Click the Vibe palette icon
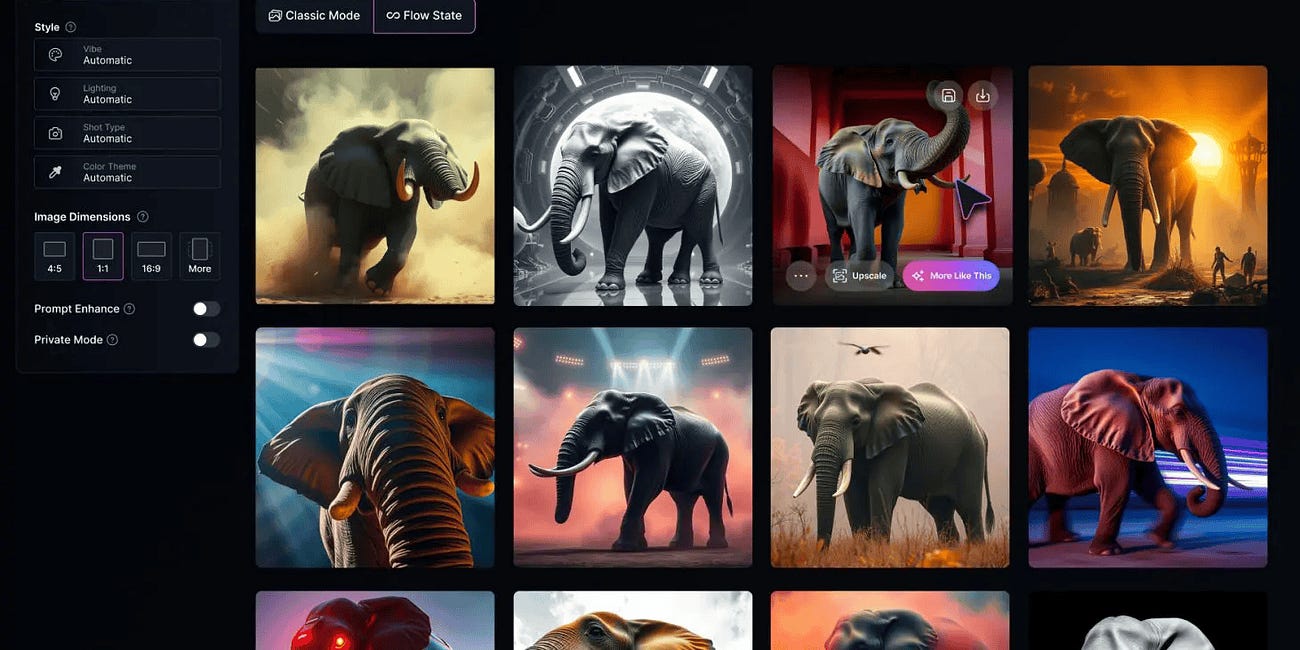The image size is (1300, 650). tap(56, 55)
